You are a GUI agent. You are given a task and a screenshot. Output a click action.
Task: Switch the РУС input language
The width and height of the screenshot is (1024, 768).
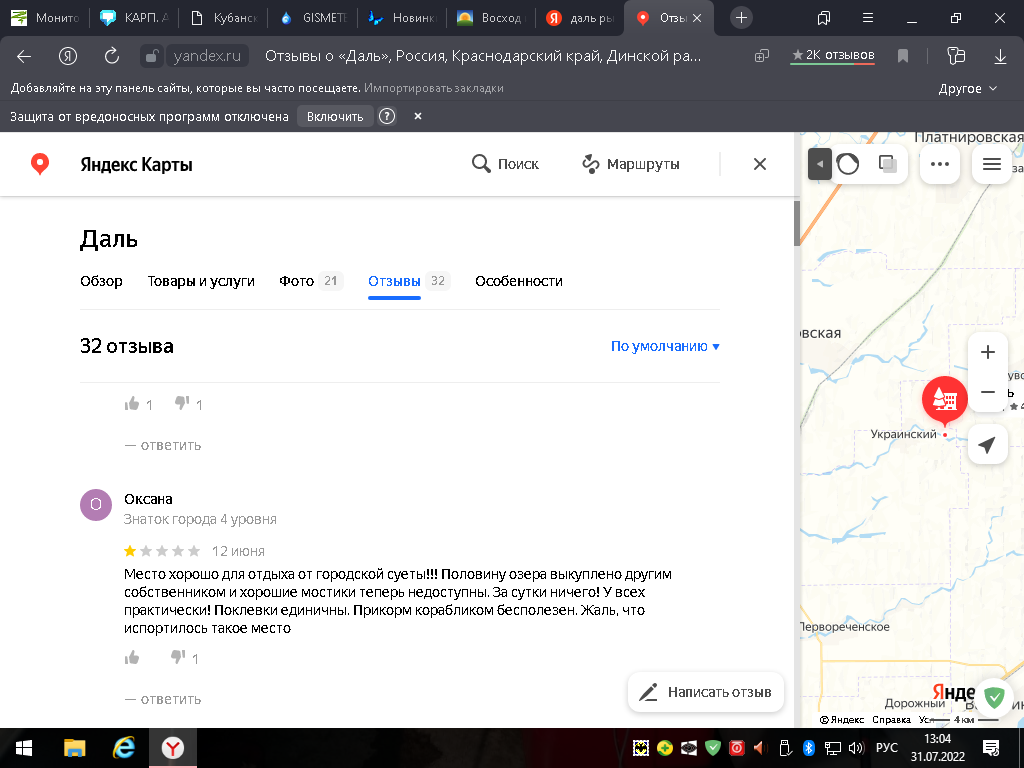point(887,748)
